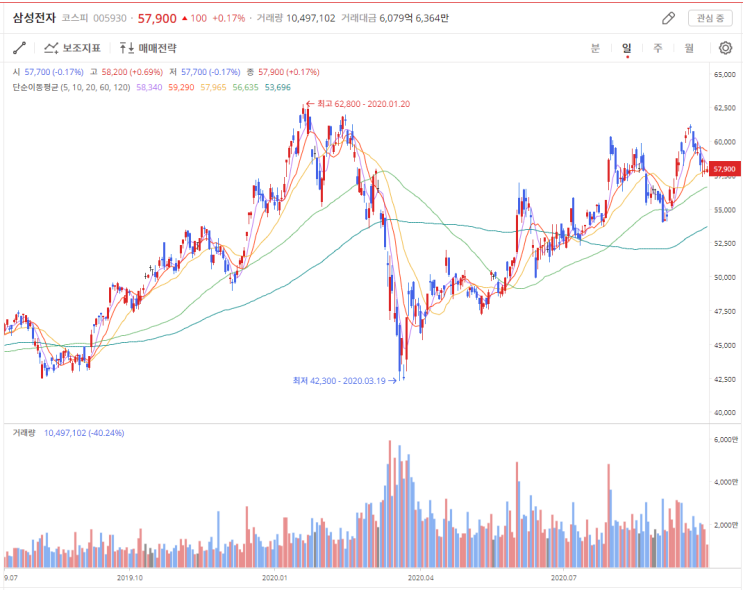Open the 매매전략 trading strategy menu

point(147,48)
